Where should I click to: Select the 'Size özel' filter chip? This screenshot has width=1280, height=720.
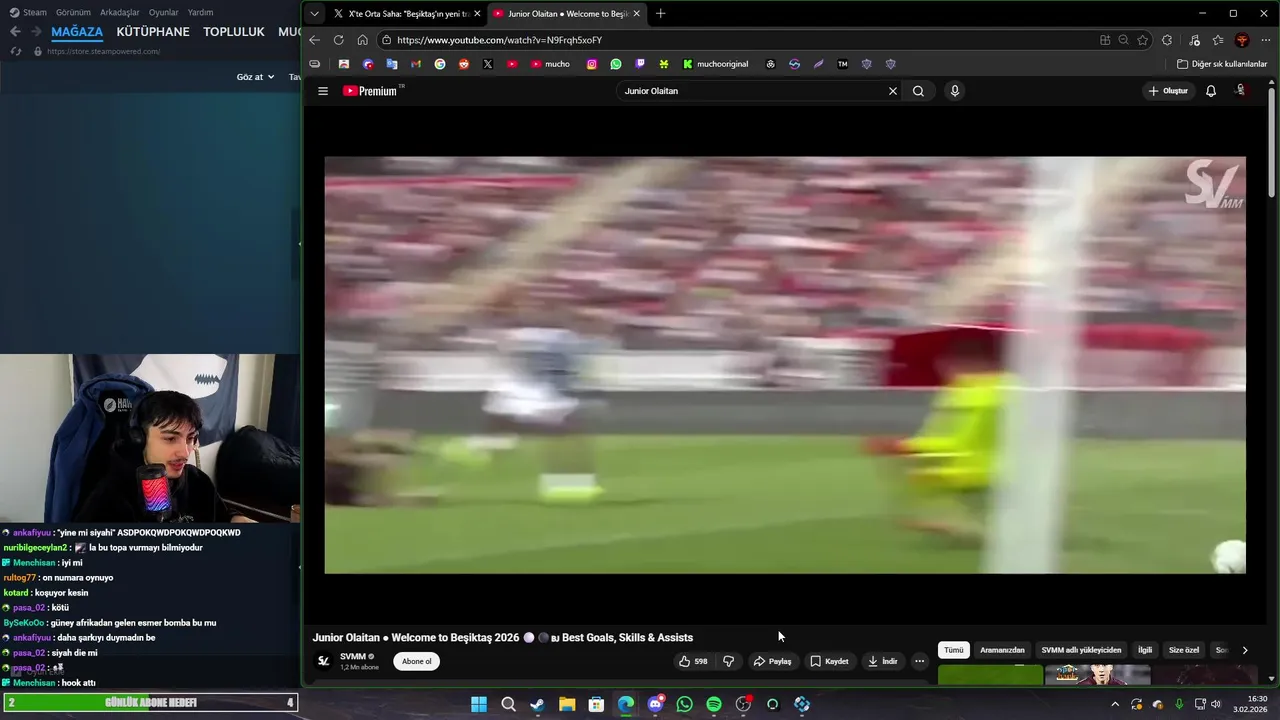pyautogui.click(x=1184, y=650)
